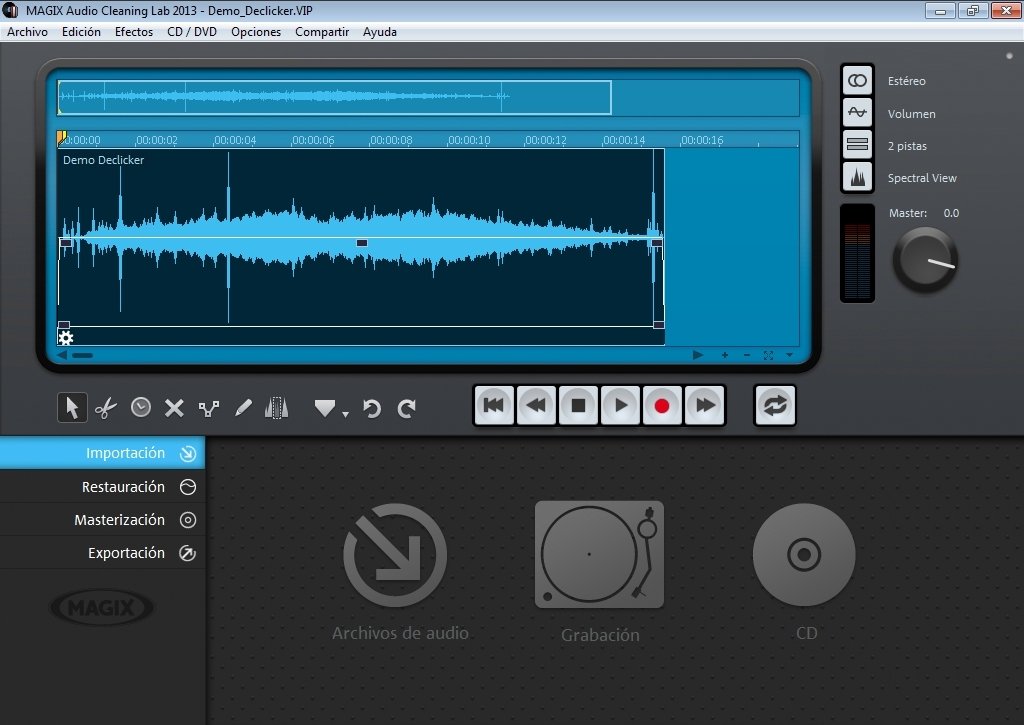Zoom in with the plus icon
Screen dimensions: 1024x725
click(725, 355)
